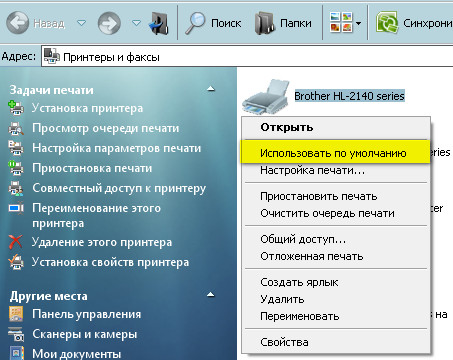This screenshot has height=360, width=453.
Task: Choose Переименовать from context menu
Action: [x=336, y=316]
